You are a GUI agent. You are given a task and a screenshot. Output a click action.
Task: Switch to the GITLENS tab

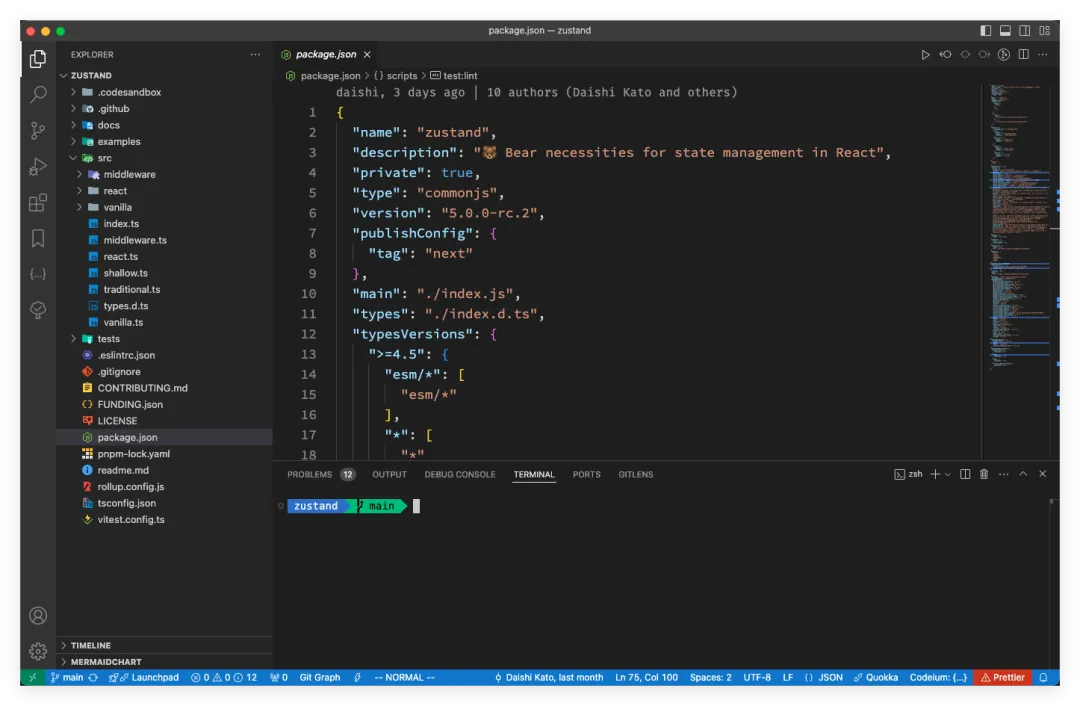click(635, 475)
